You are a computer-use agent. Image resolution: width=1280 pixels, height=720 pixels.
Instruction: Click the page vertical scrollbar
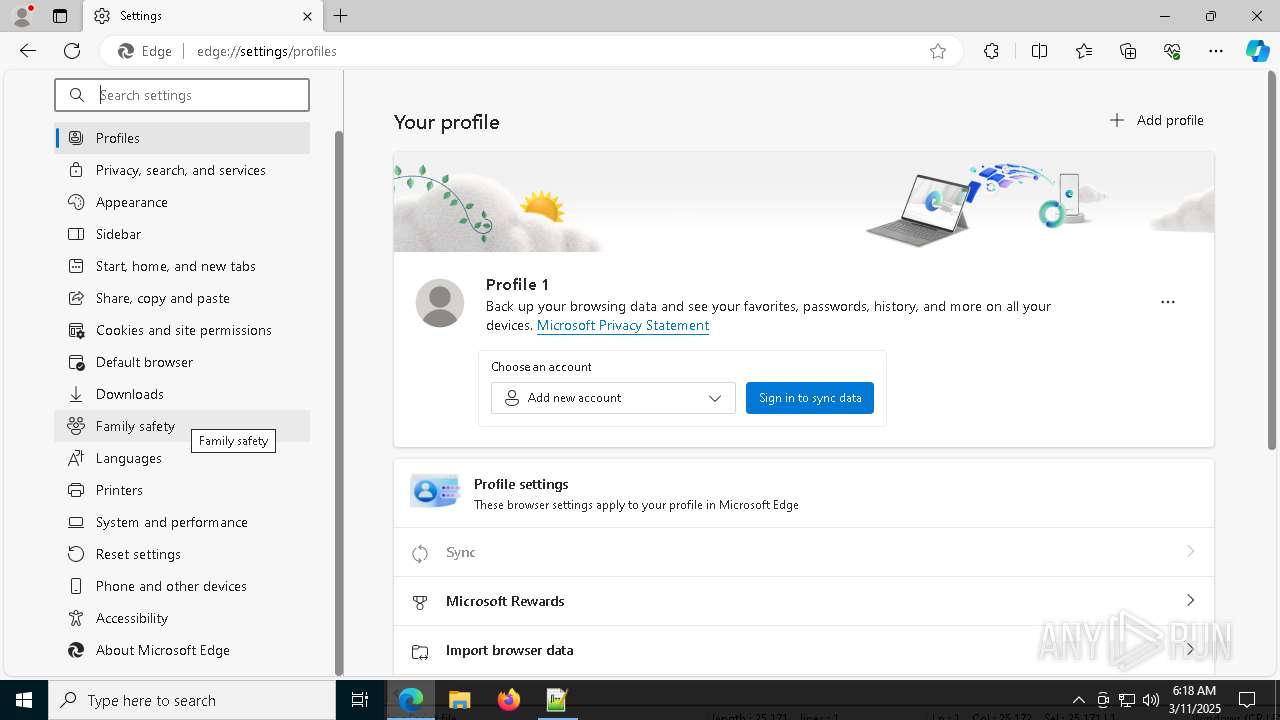coord(1272,260)
